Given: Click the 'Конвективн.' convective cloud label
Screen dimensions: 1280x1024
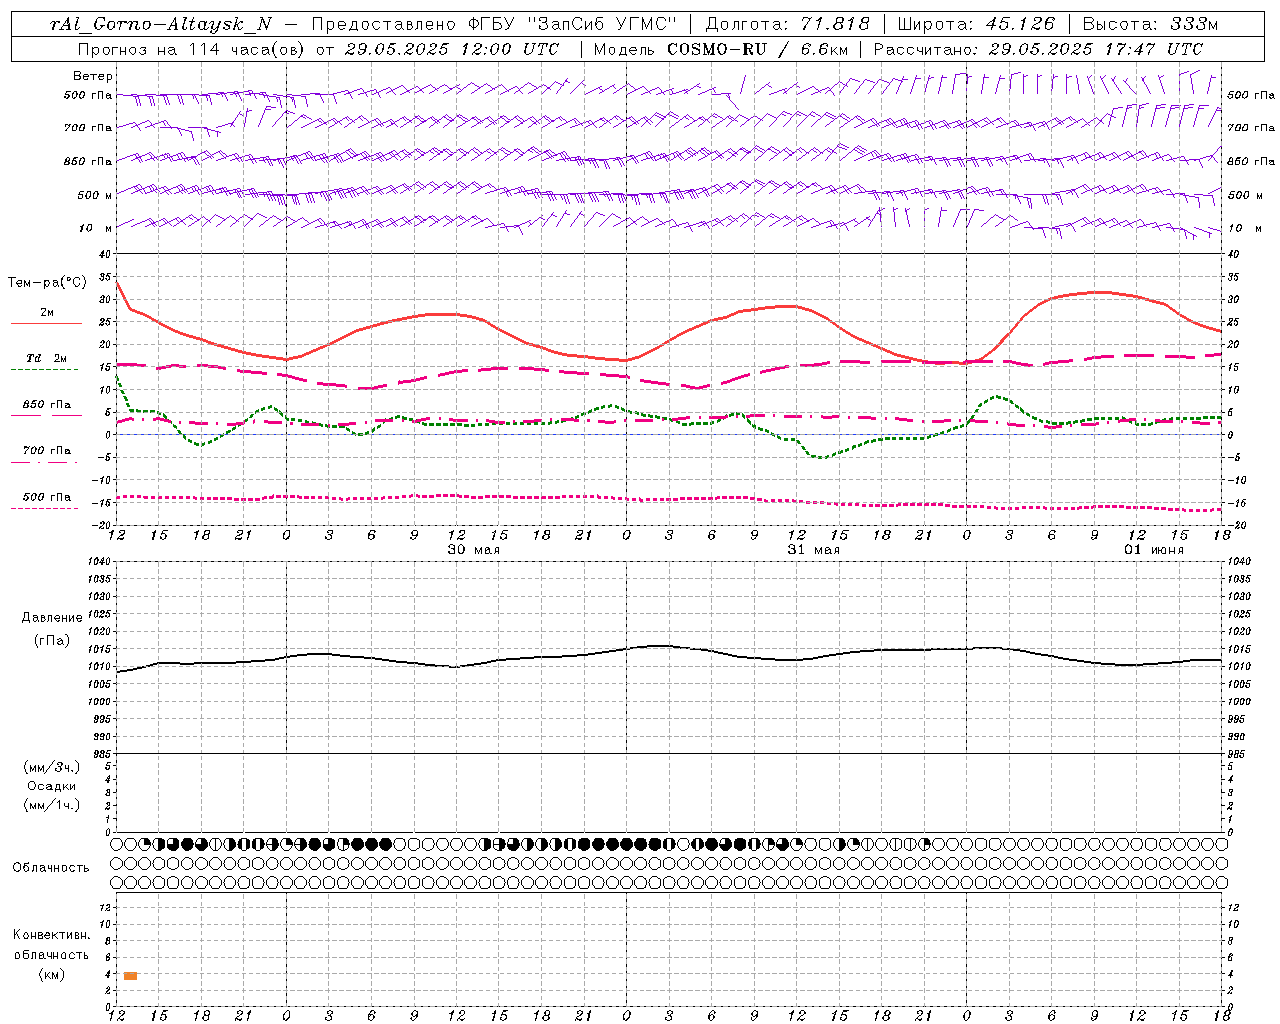Looking at the screenshot, I should pos(52,935).
